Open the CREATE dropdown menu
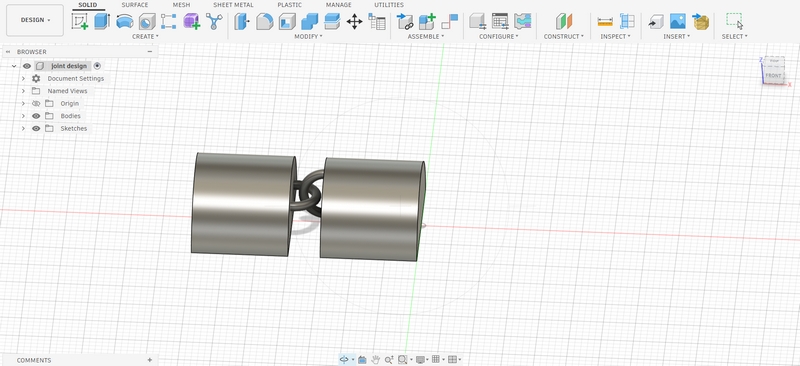The image size is (800, 366). pyautogui.click(x=145, y=36)
